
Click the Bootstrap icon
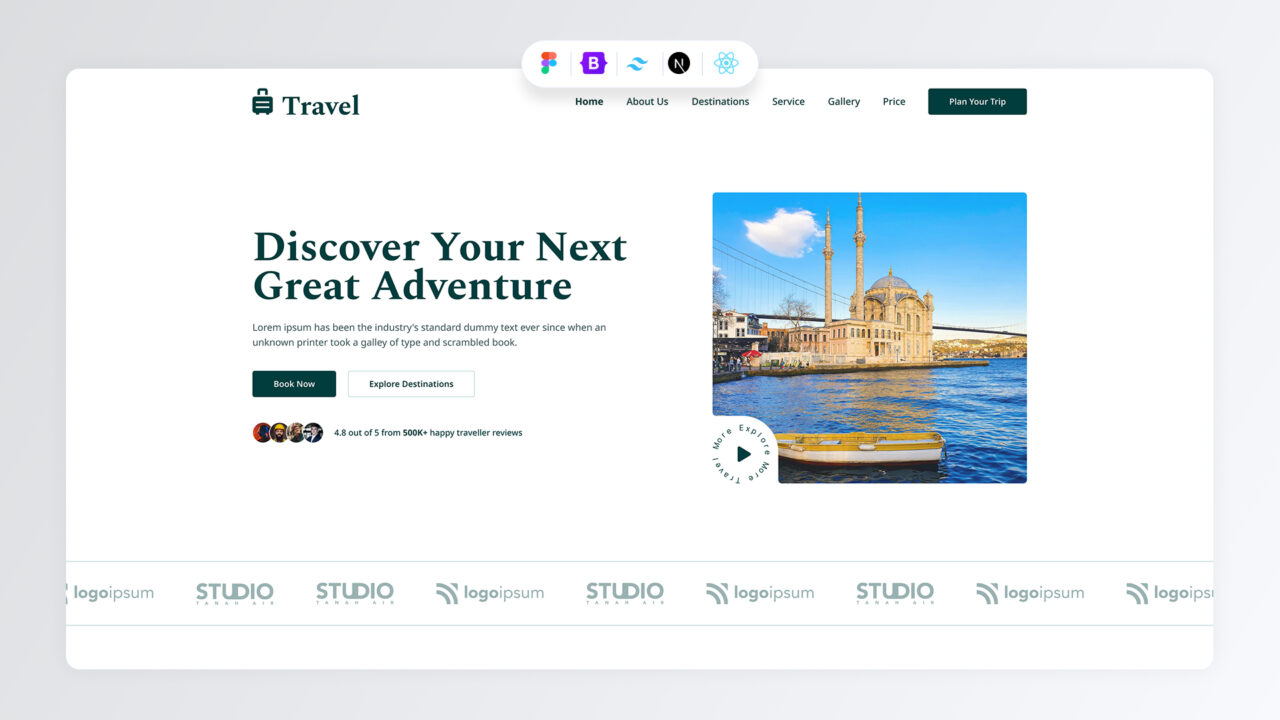pyautogui.click(x=594, y=64)
